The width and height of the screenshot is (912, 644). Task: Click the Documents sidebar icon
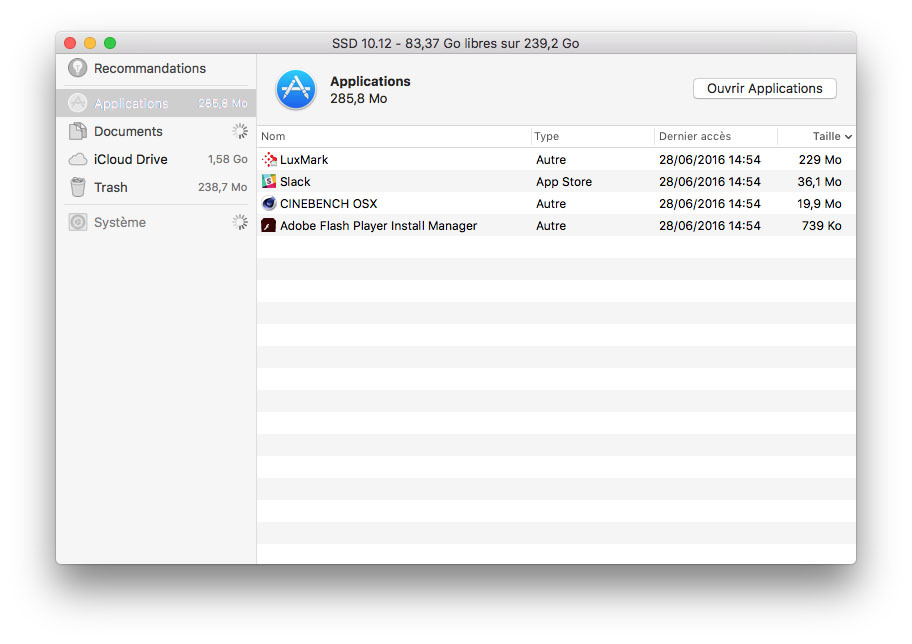(77, 131)
